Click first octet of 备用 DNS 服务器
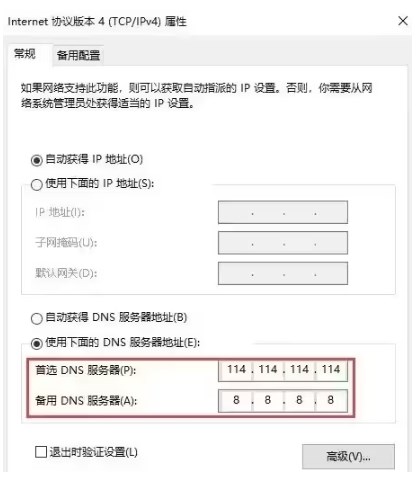The width and height of the screenshot is (416, 486). click(236, 400)
